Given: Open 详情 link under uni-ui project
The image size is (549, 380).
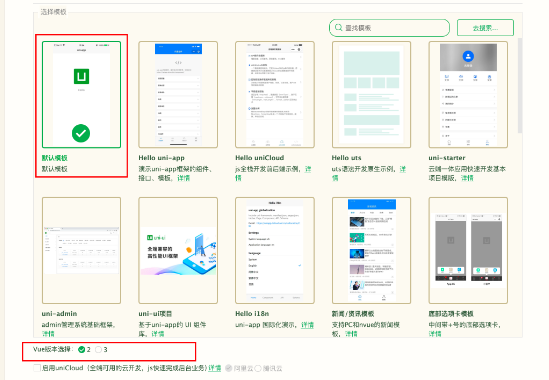Looking at the screenshot, I should (x=158, y=334).
